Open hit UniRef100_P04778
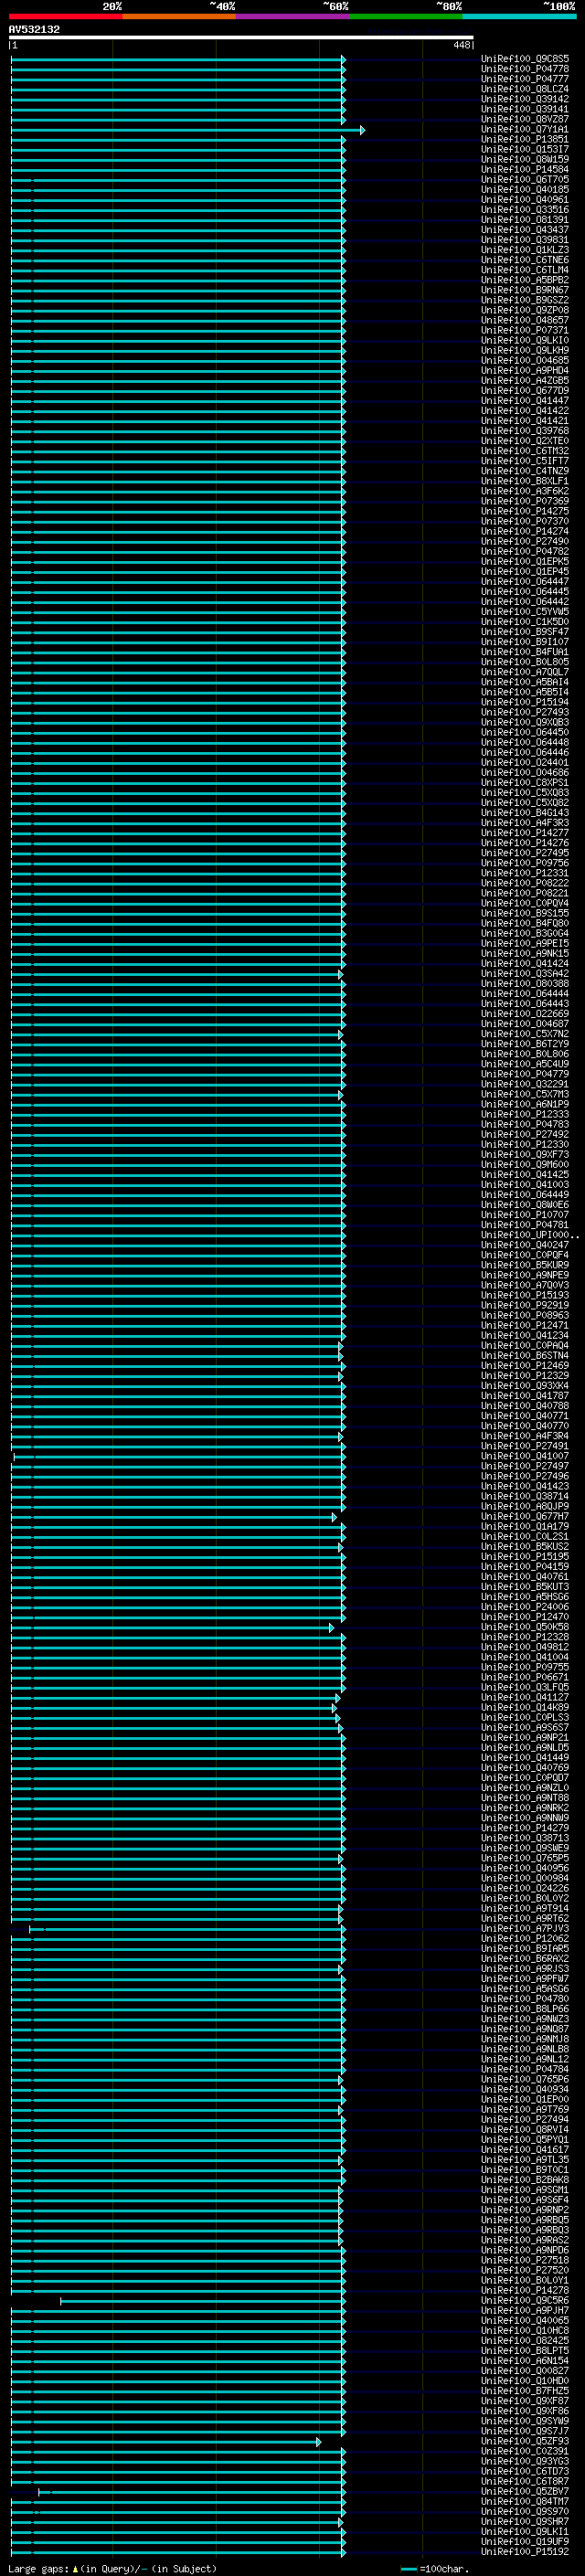This screenshot has width=585, height=2576. point(525,69)
